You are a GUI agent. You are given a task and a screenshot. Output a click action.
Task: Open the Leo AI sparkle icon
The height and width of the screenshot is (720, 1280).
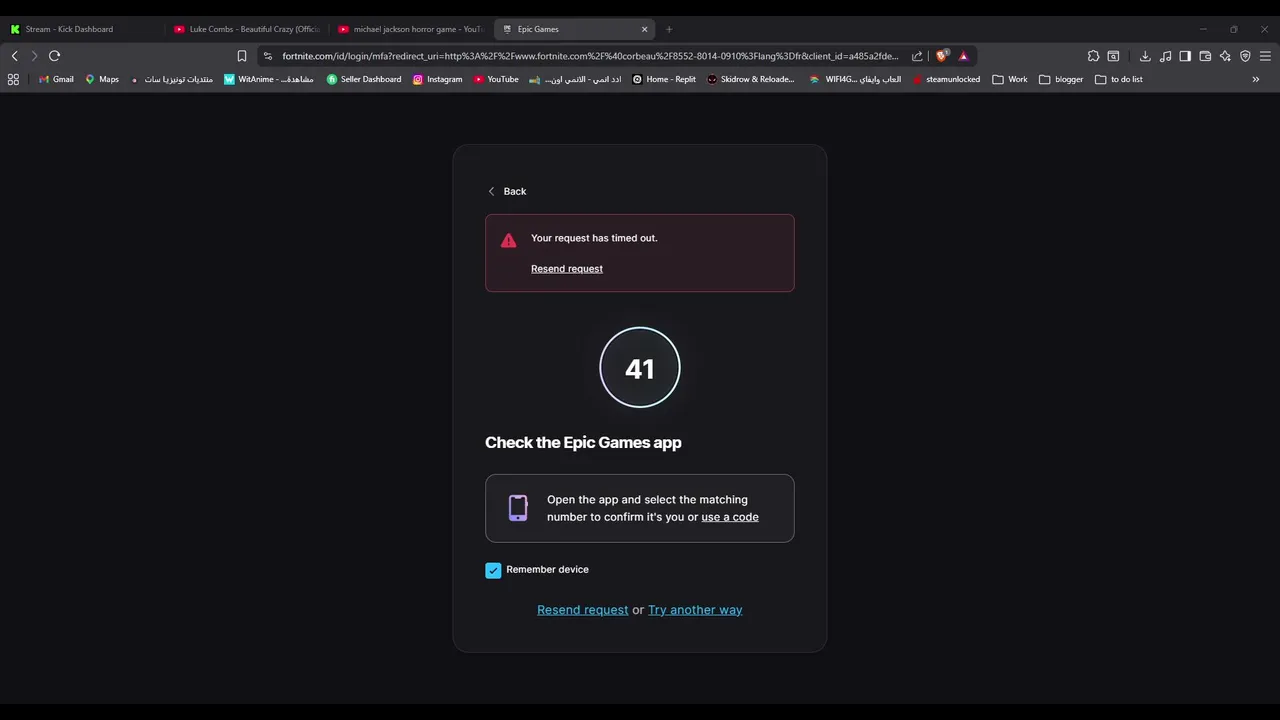click(x=1225, y=56)
